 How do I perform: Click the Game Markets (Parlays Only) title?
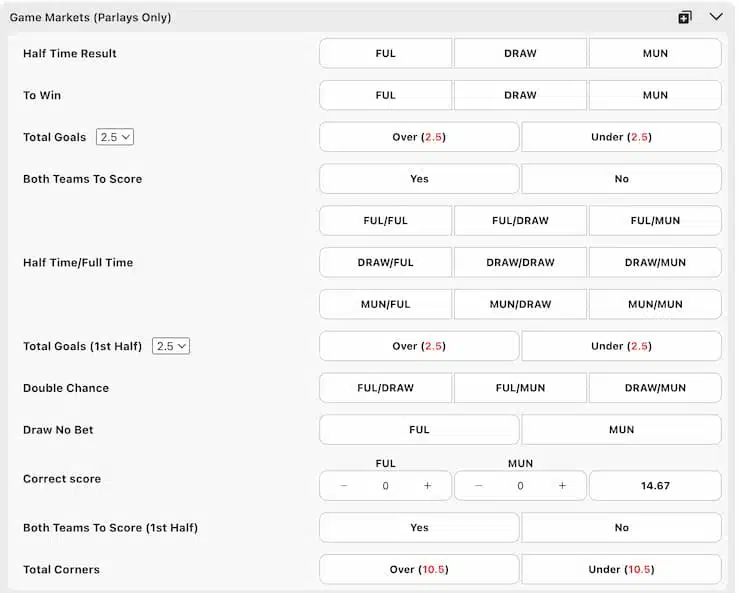(90, 17)
